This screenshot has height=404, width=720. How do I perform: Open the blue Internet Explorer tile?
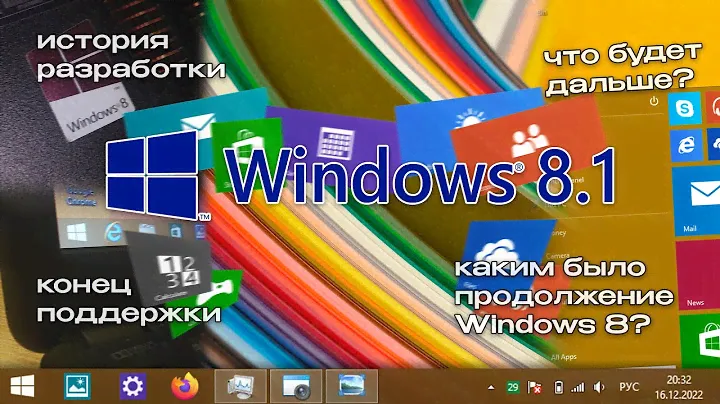pos(688,146)
